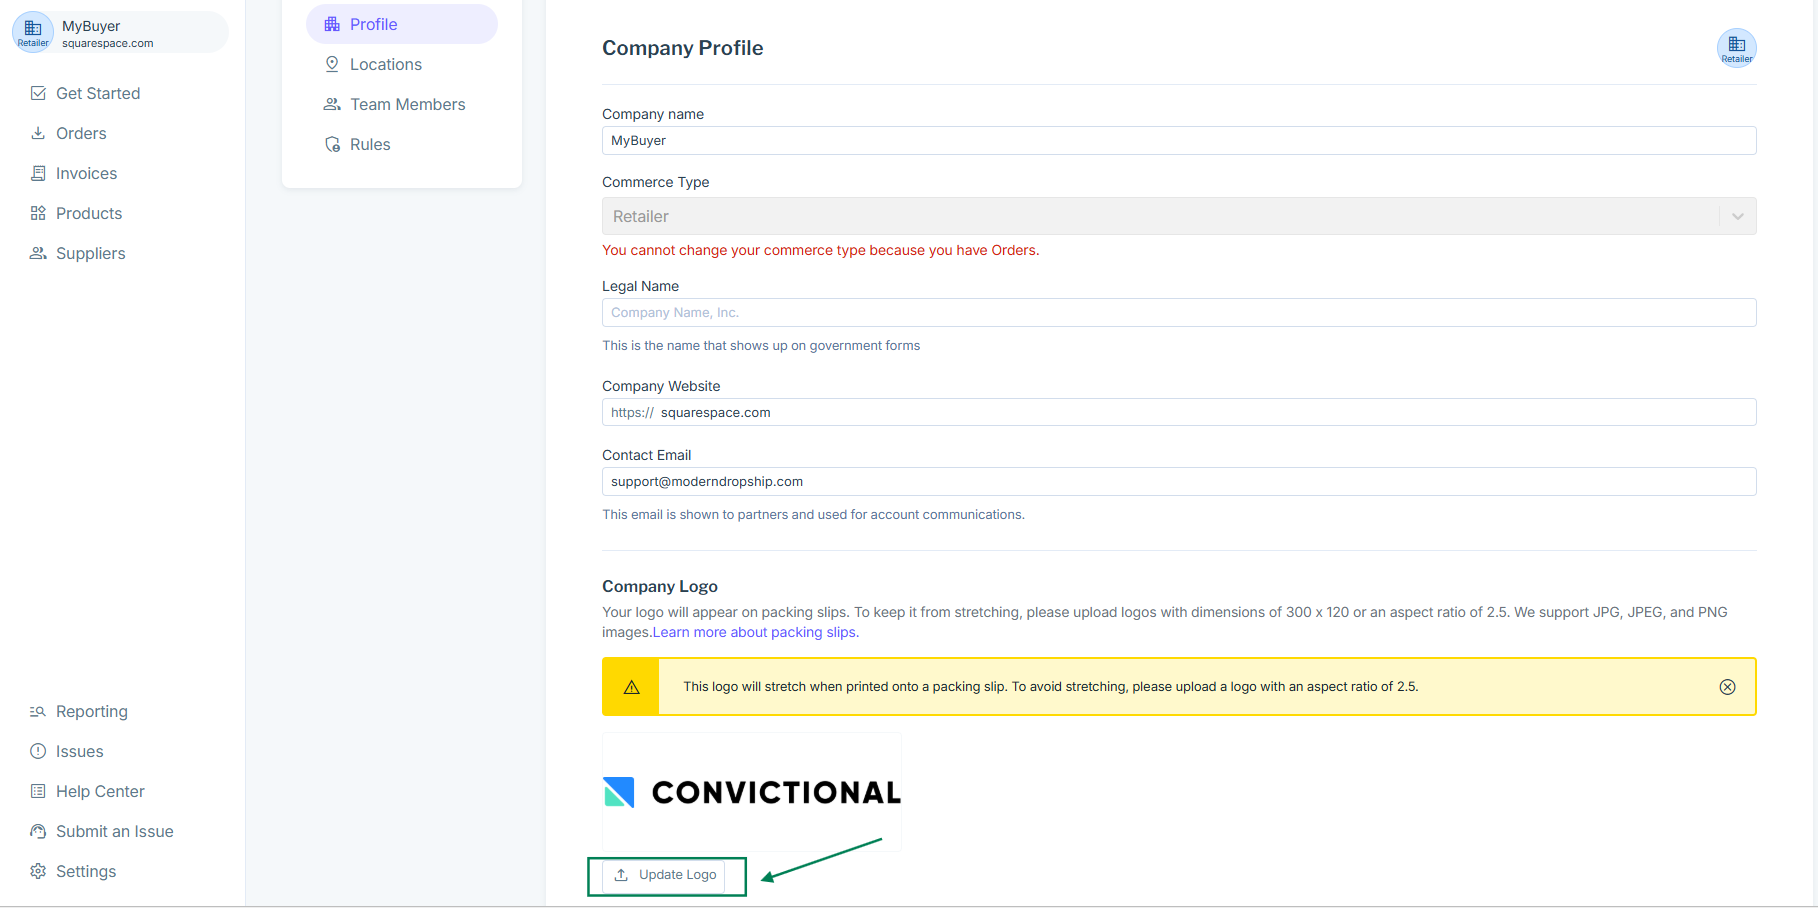The height and width of the screenshot is (908, 1818).
Task: Click the Contact Email text field
Action: [x=1178, y=482]
